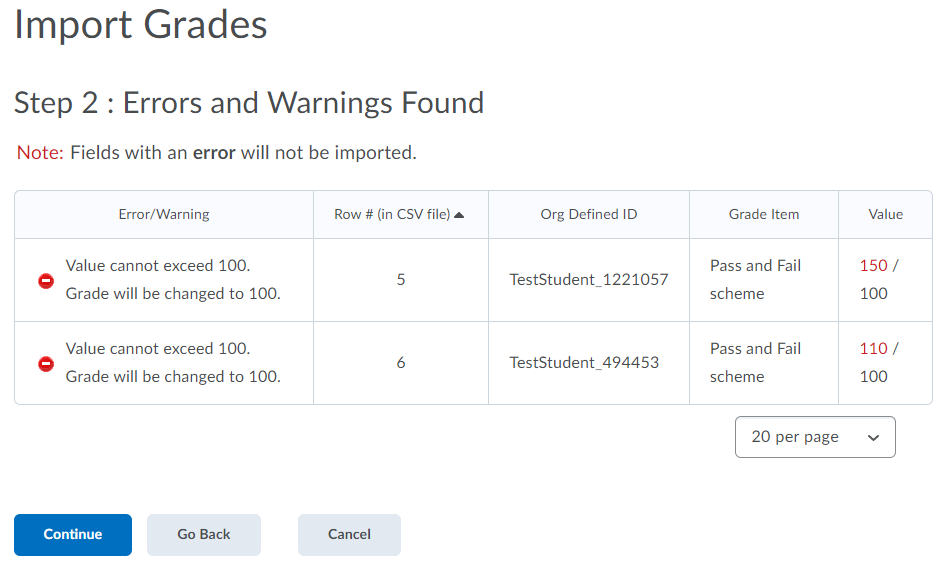Click the chevron in the per page selector
This screenshot has height=569, width=948.
(873, 438)
